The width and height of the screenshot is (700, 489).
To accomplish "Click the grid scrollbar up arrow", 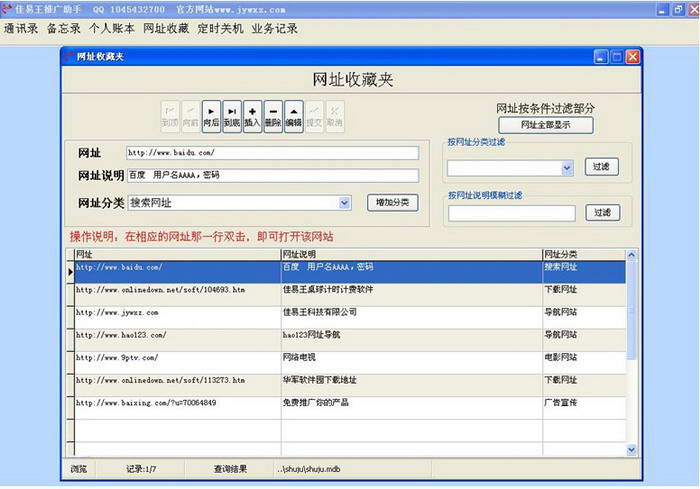I will click(x=631, y=255).
